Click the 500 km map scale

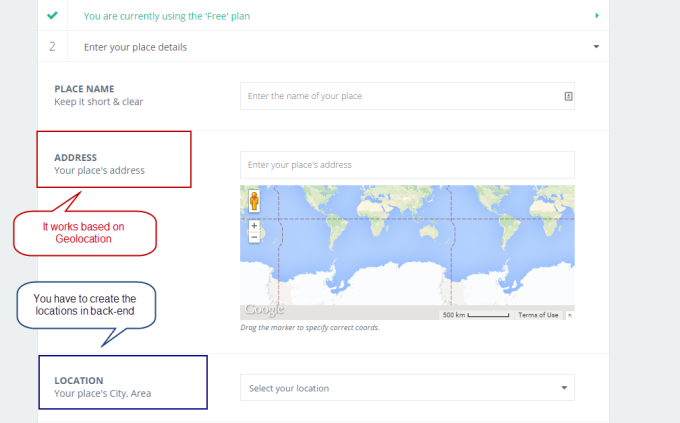476,315
